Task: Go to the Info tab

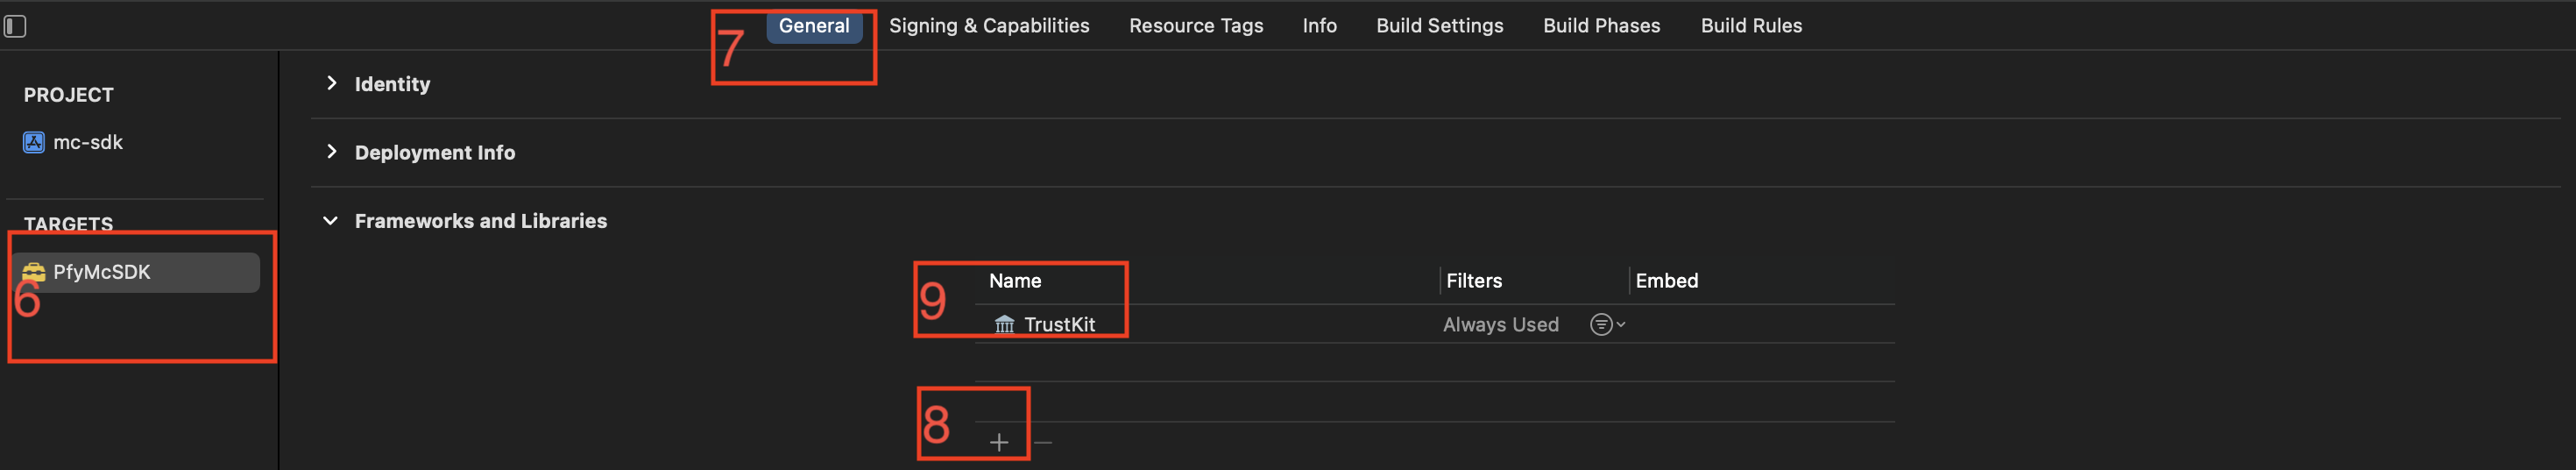Action: click(1319, 26)
